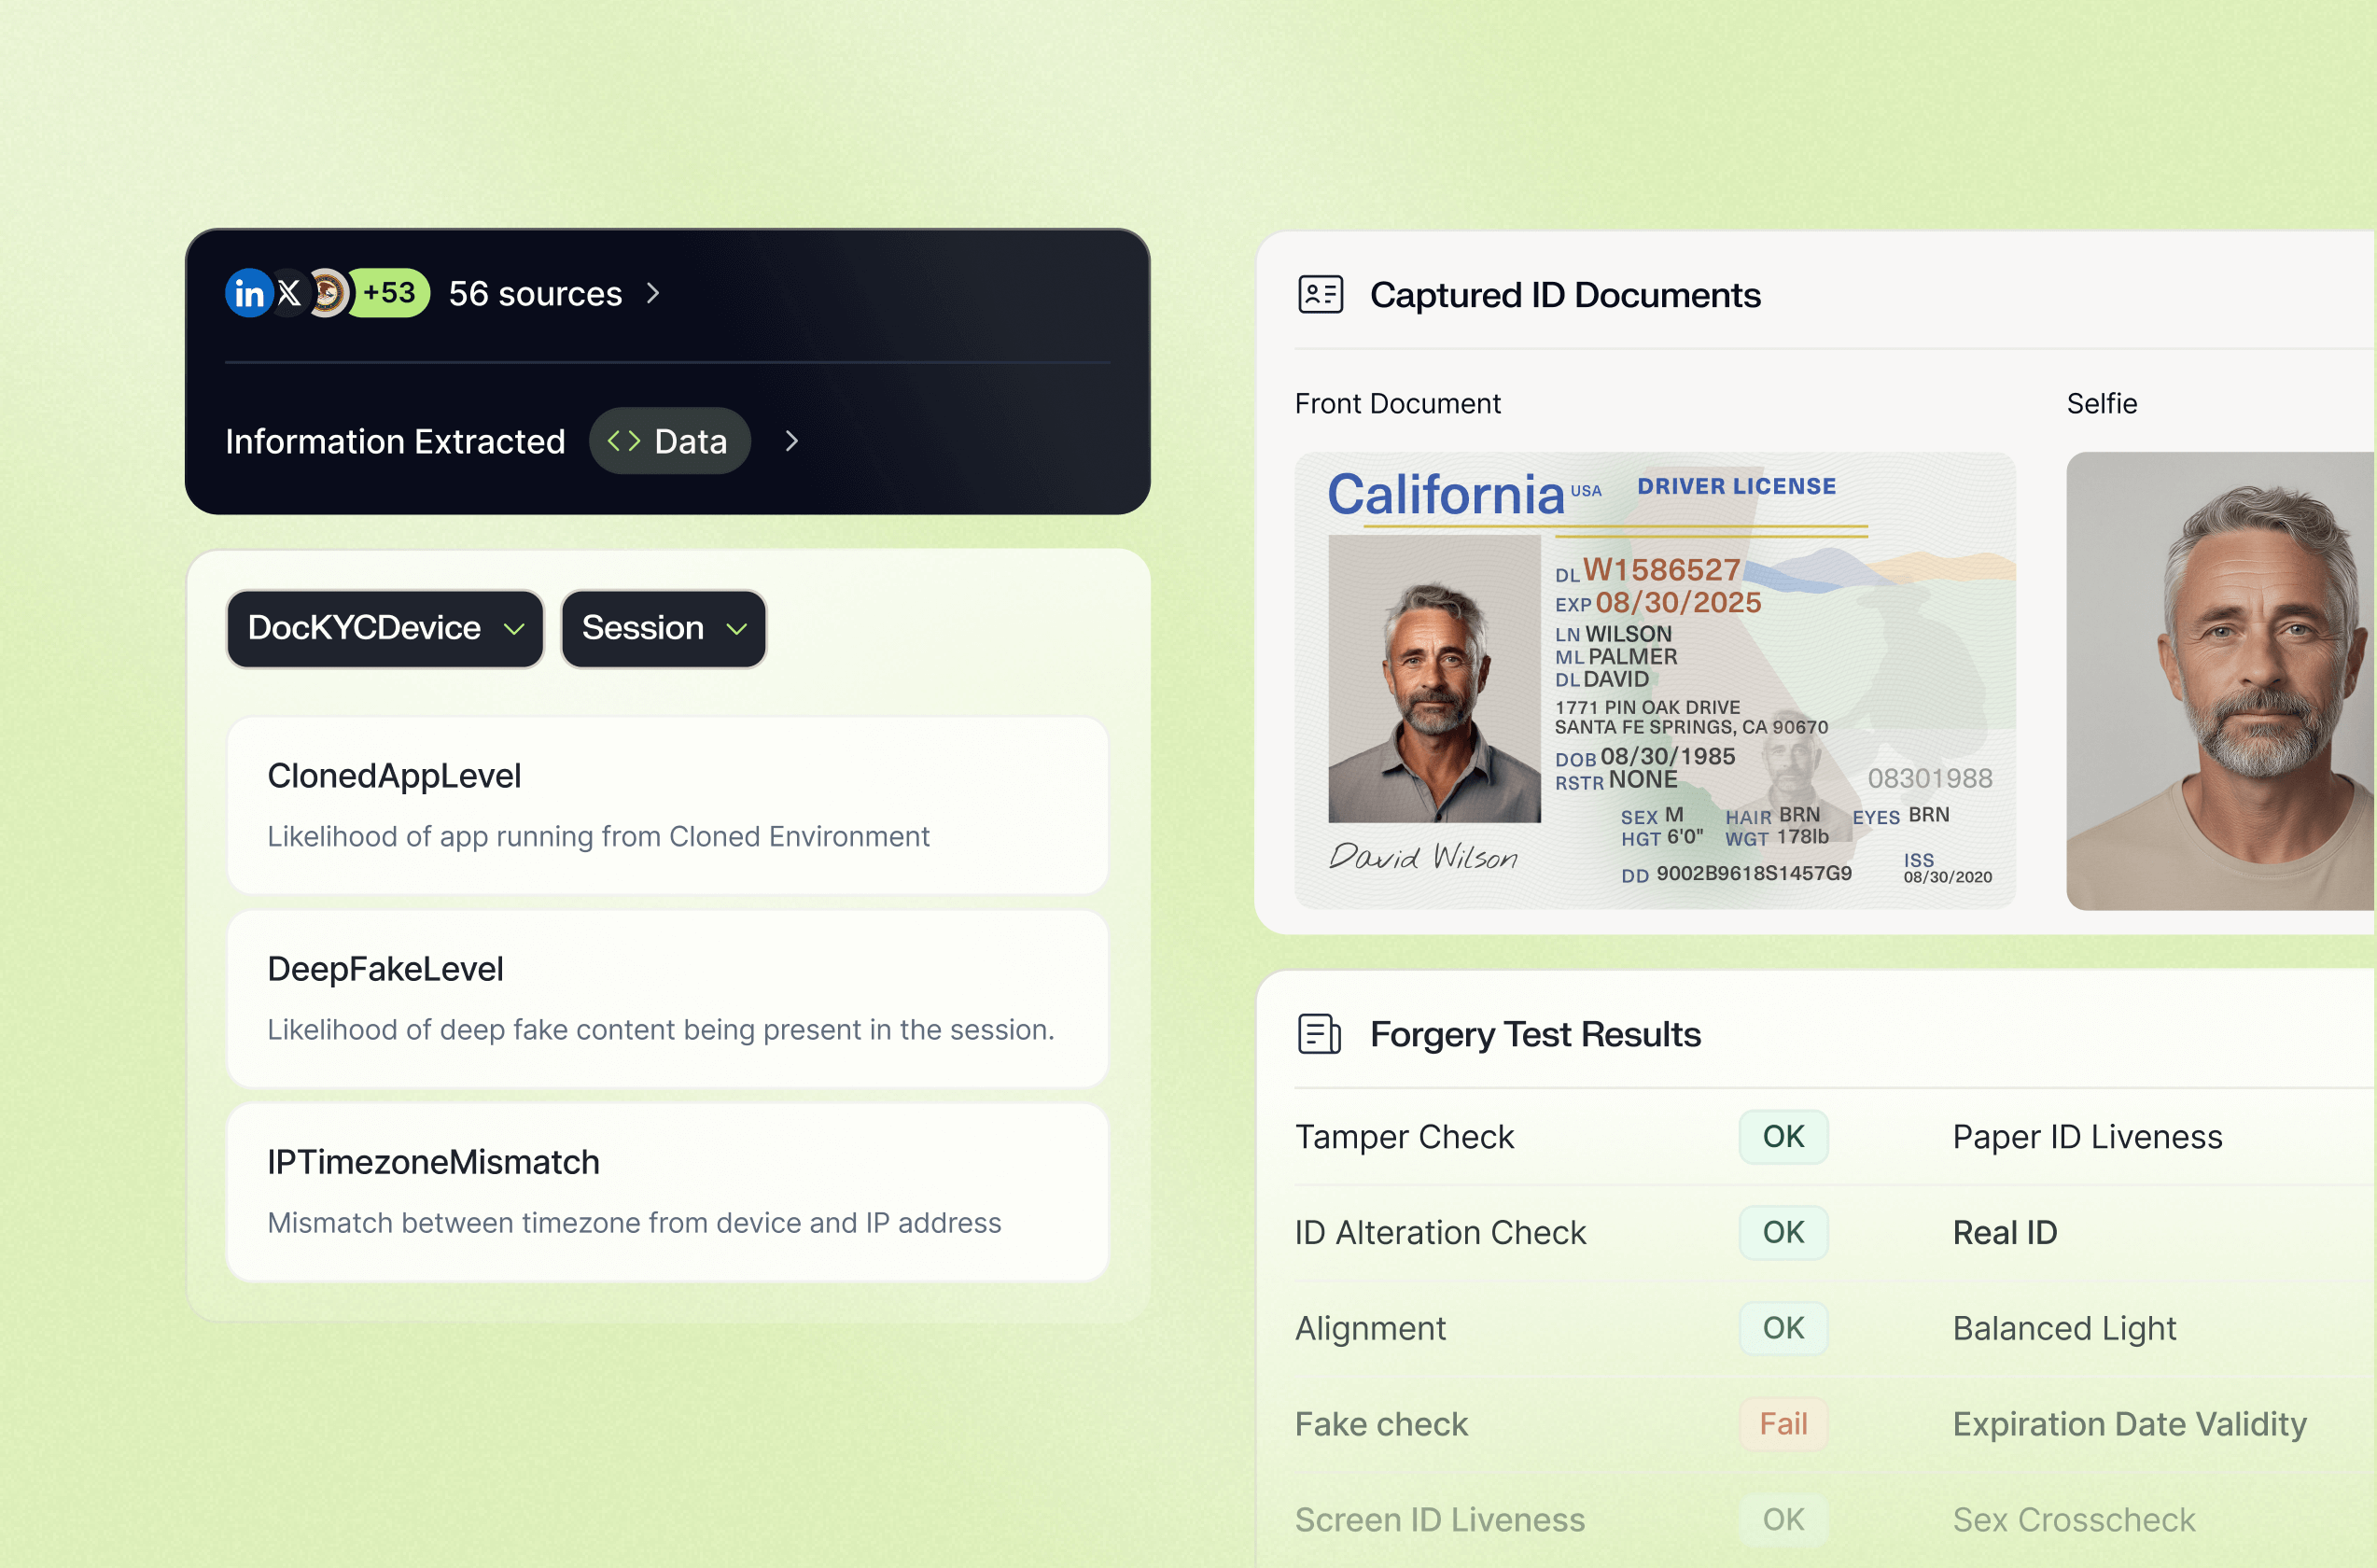Screen dimensions: 2377x1568
Task: Open the Selfie photo thumbnail
Action: coord(2220,680)
